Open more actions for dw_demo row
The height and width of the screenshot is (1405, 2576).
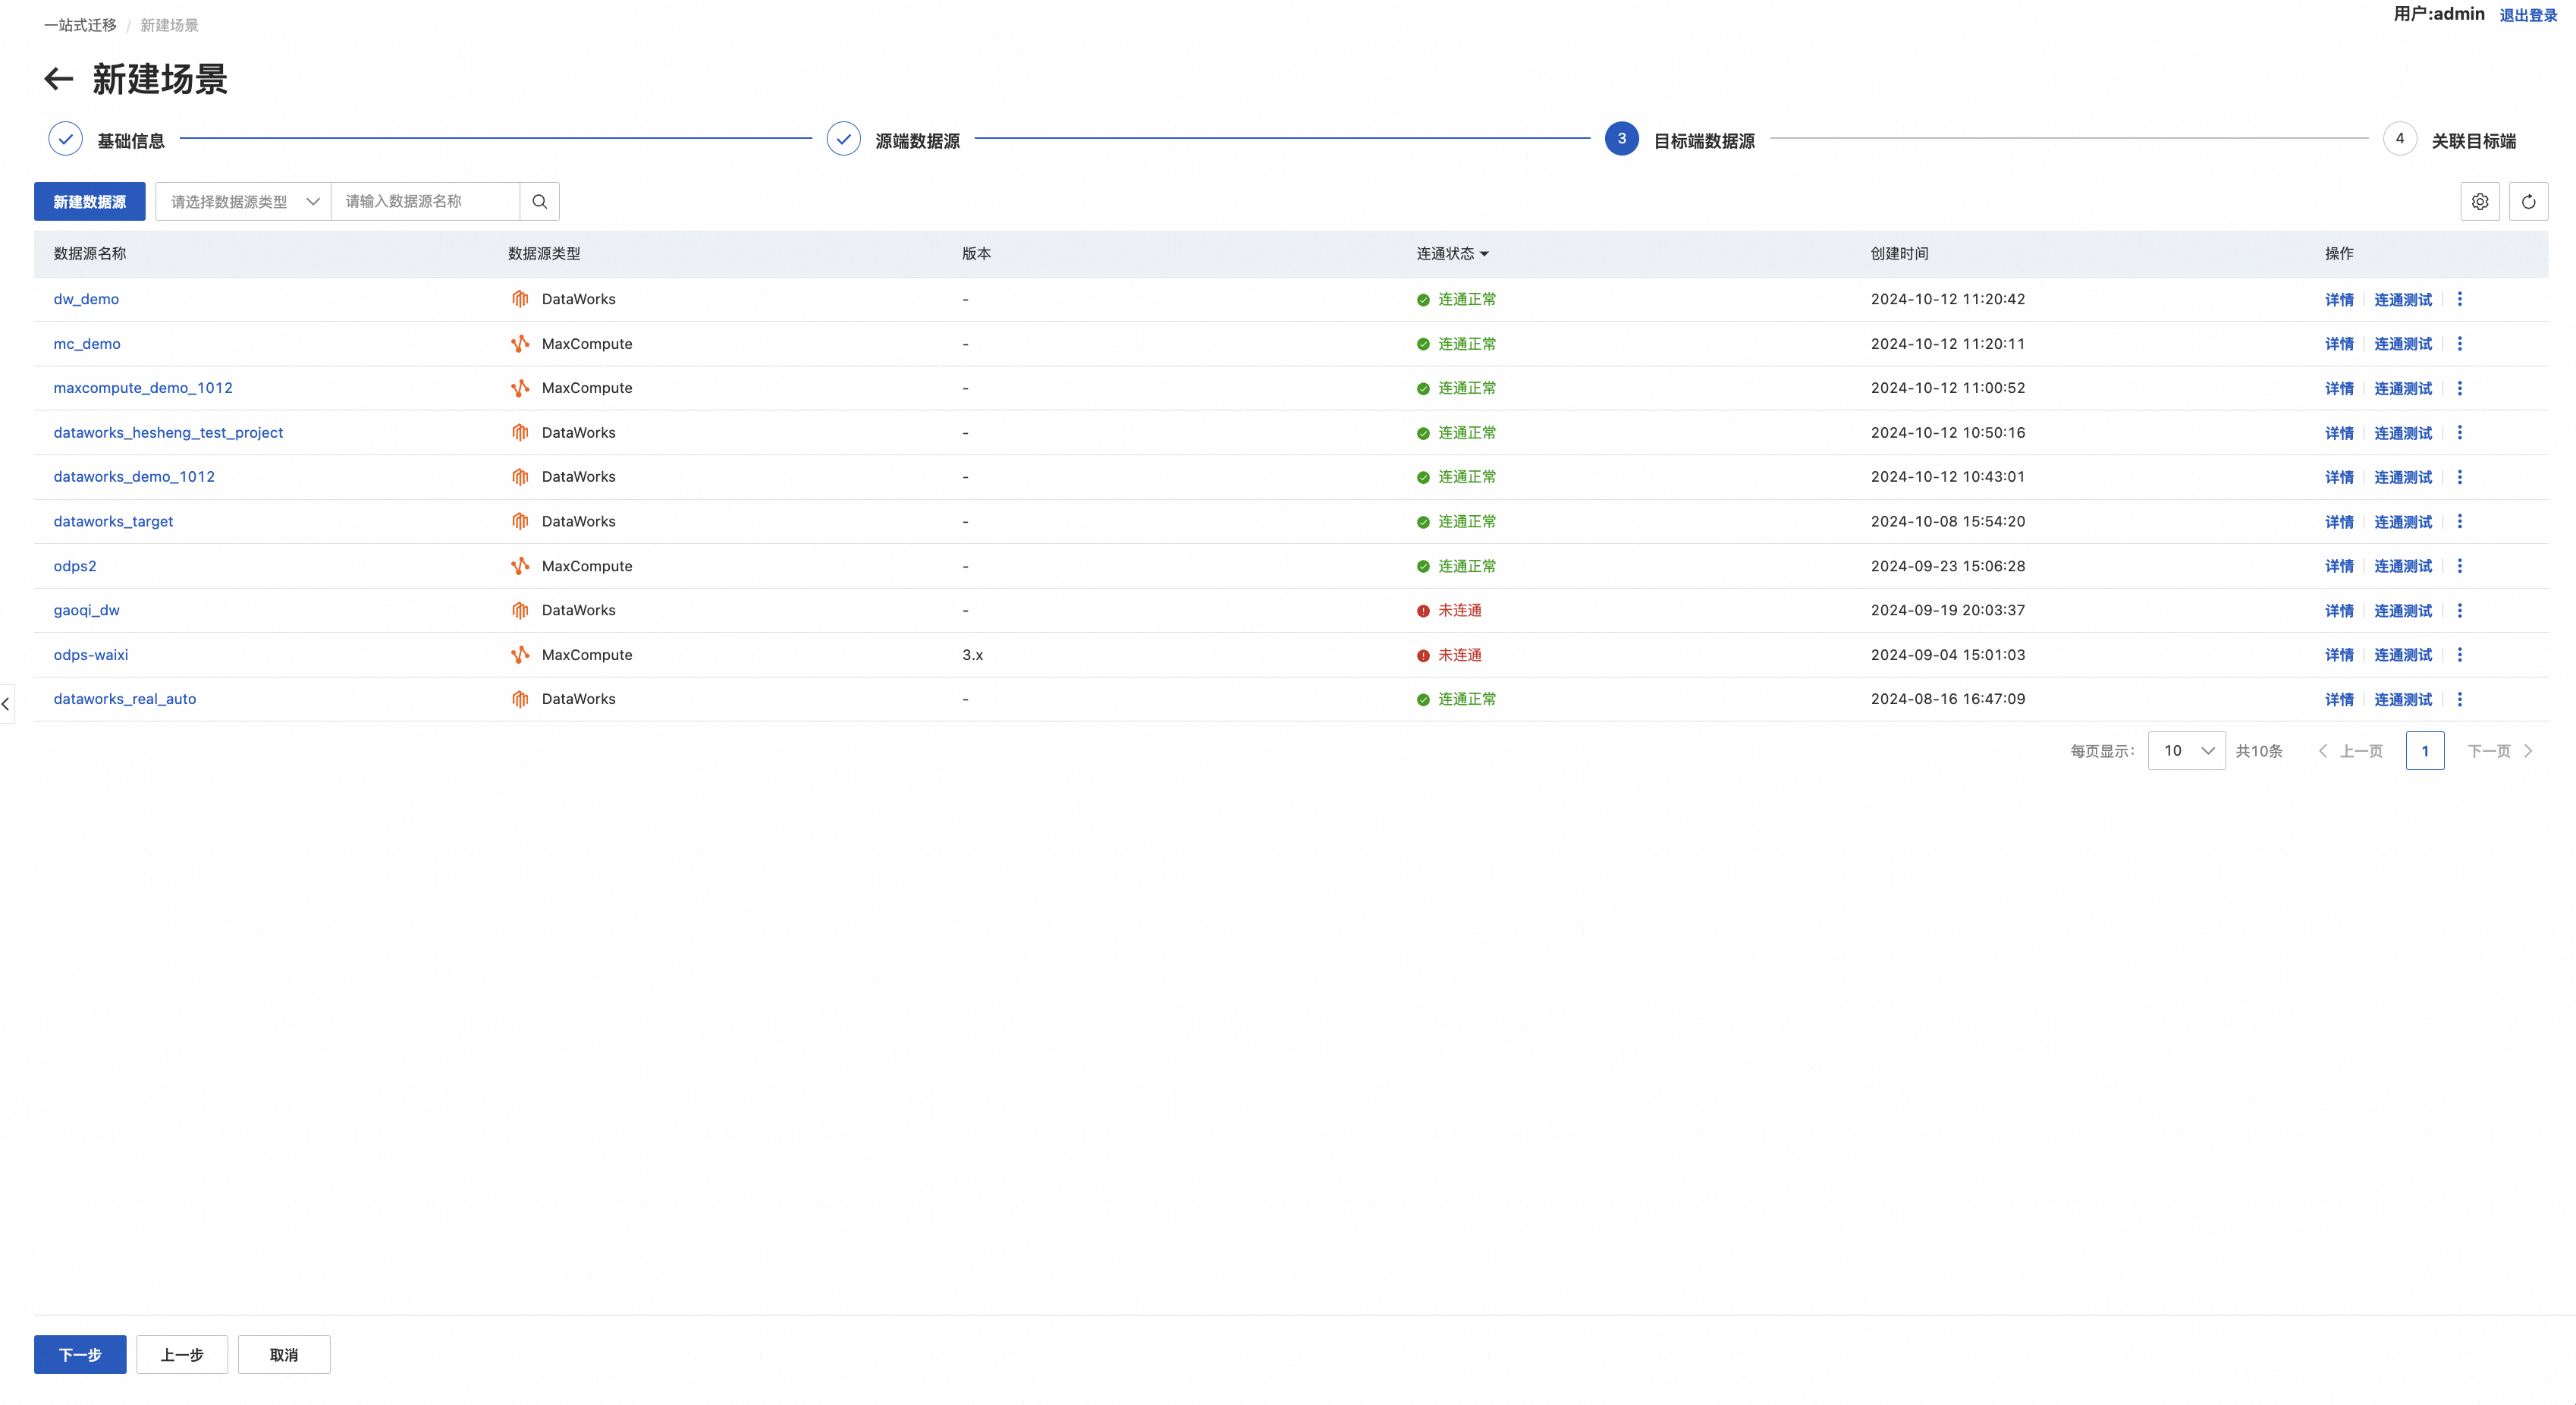pyautogui.click(x=2460, y=299)
